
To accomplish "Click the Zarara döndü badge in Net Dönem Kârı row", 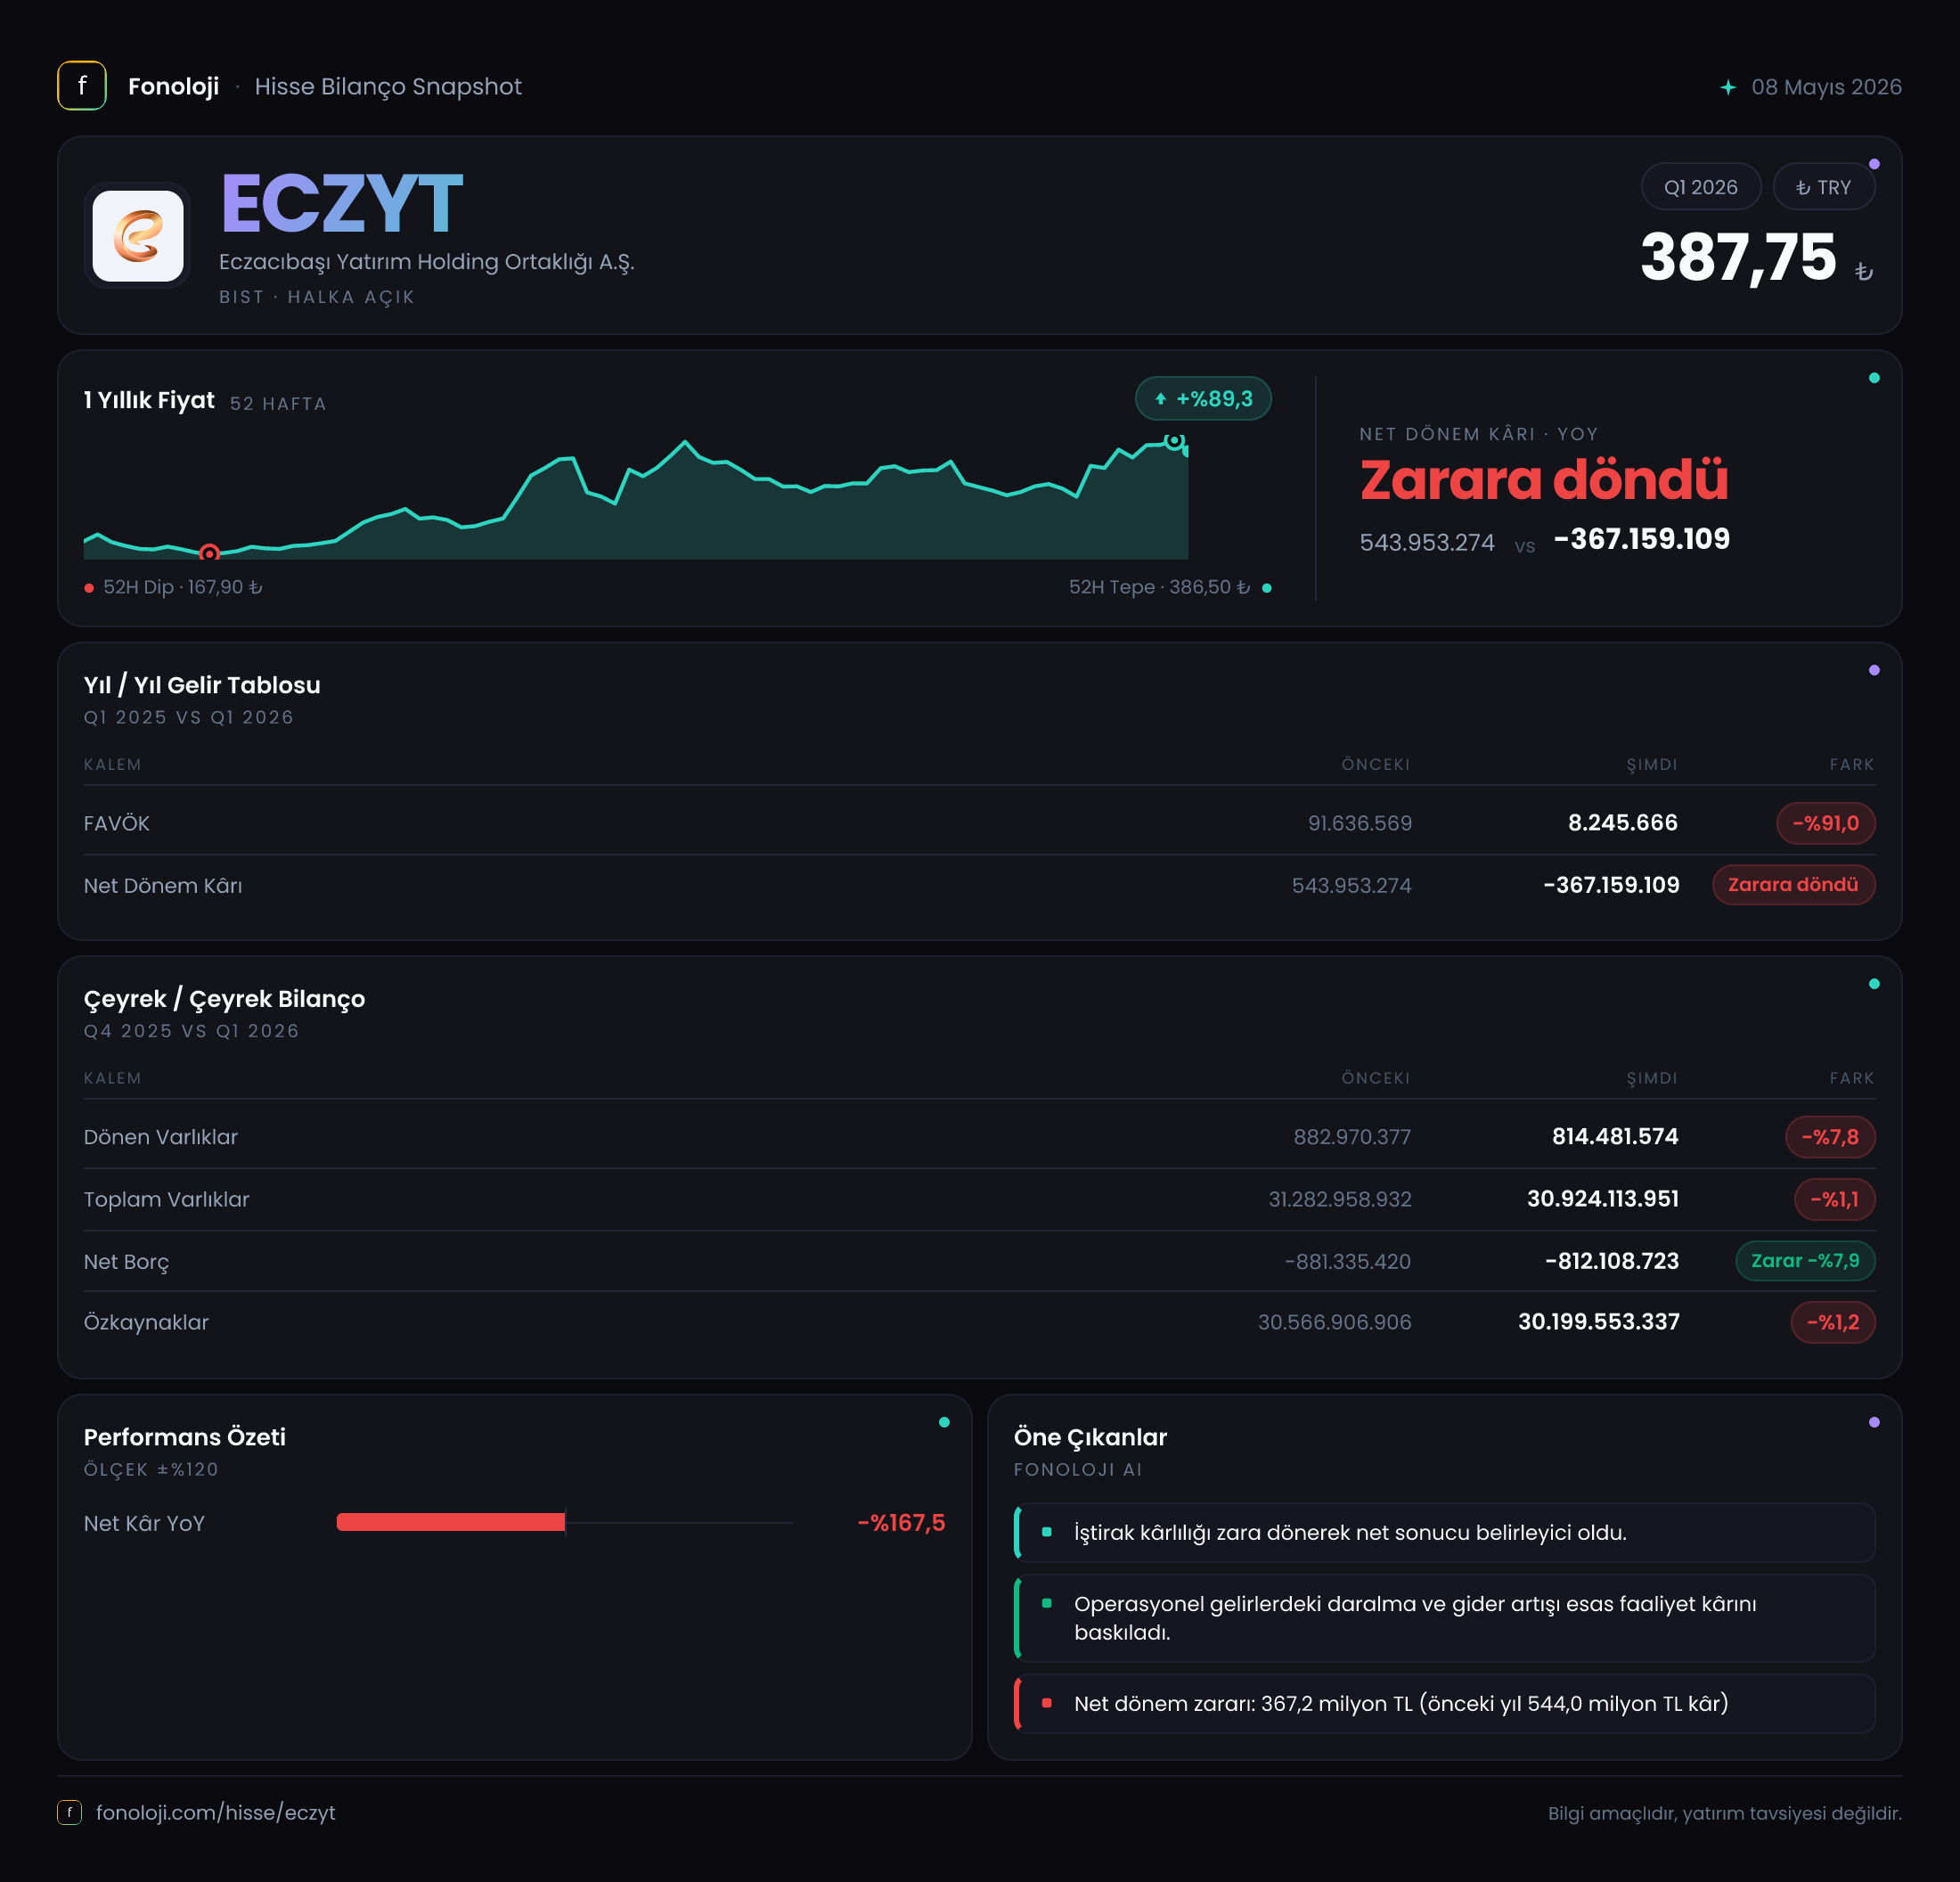I will coord(1793,885).
